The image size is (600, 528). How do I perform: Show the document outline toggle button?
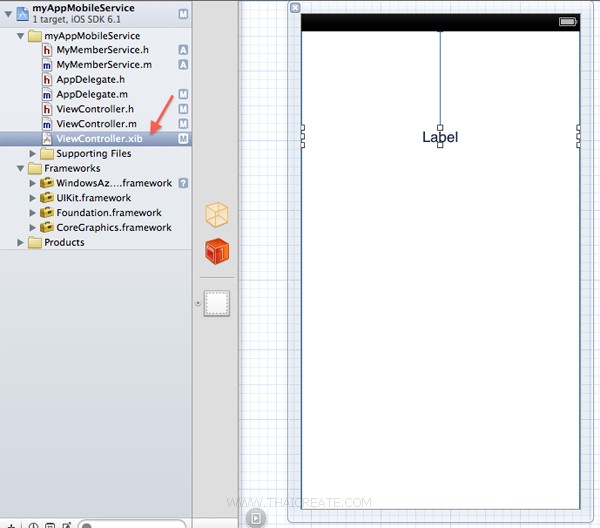(256, 518)
